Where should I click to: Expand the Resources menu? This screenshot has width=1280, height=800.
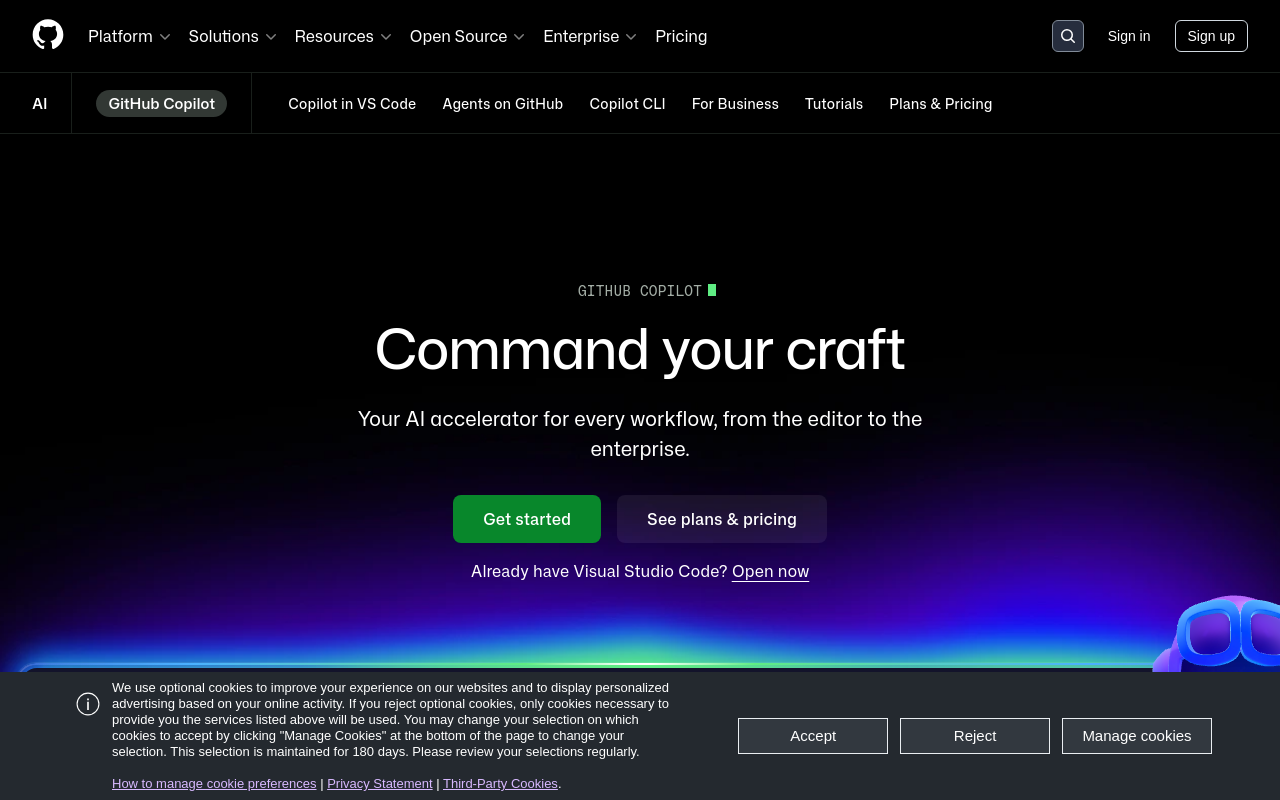[x=343, y=36]
